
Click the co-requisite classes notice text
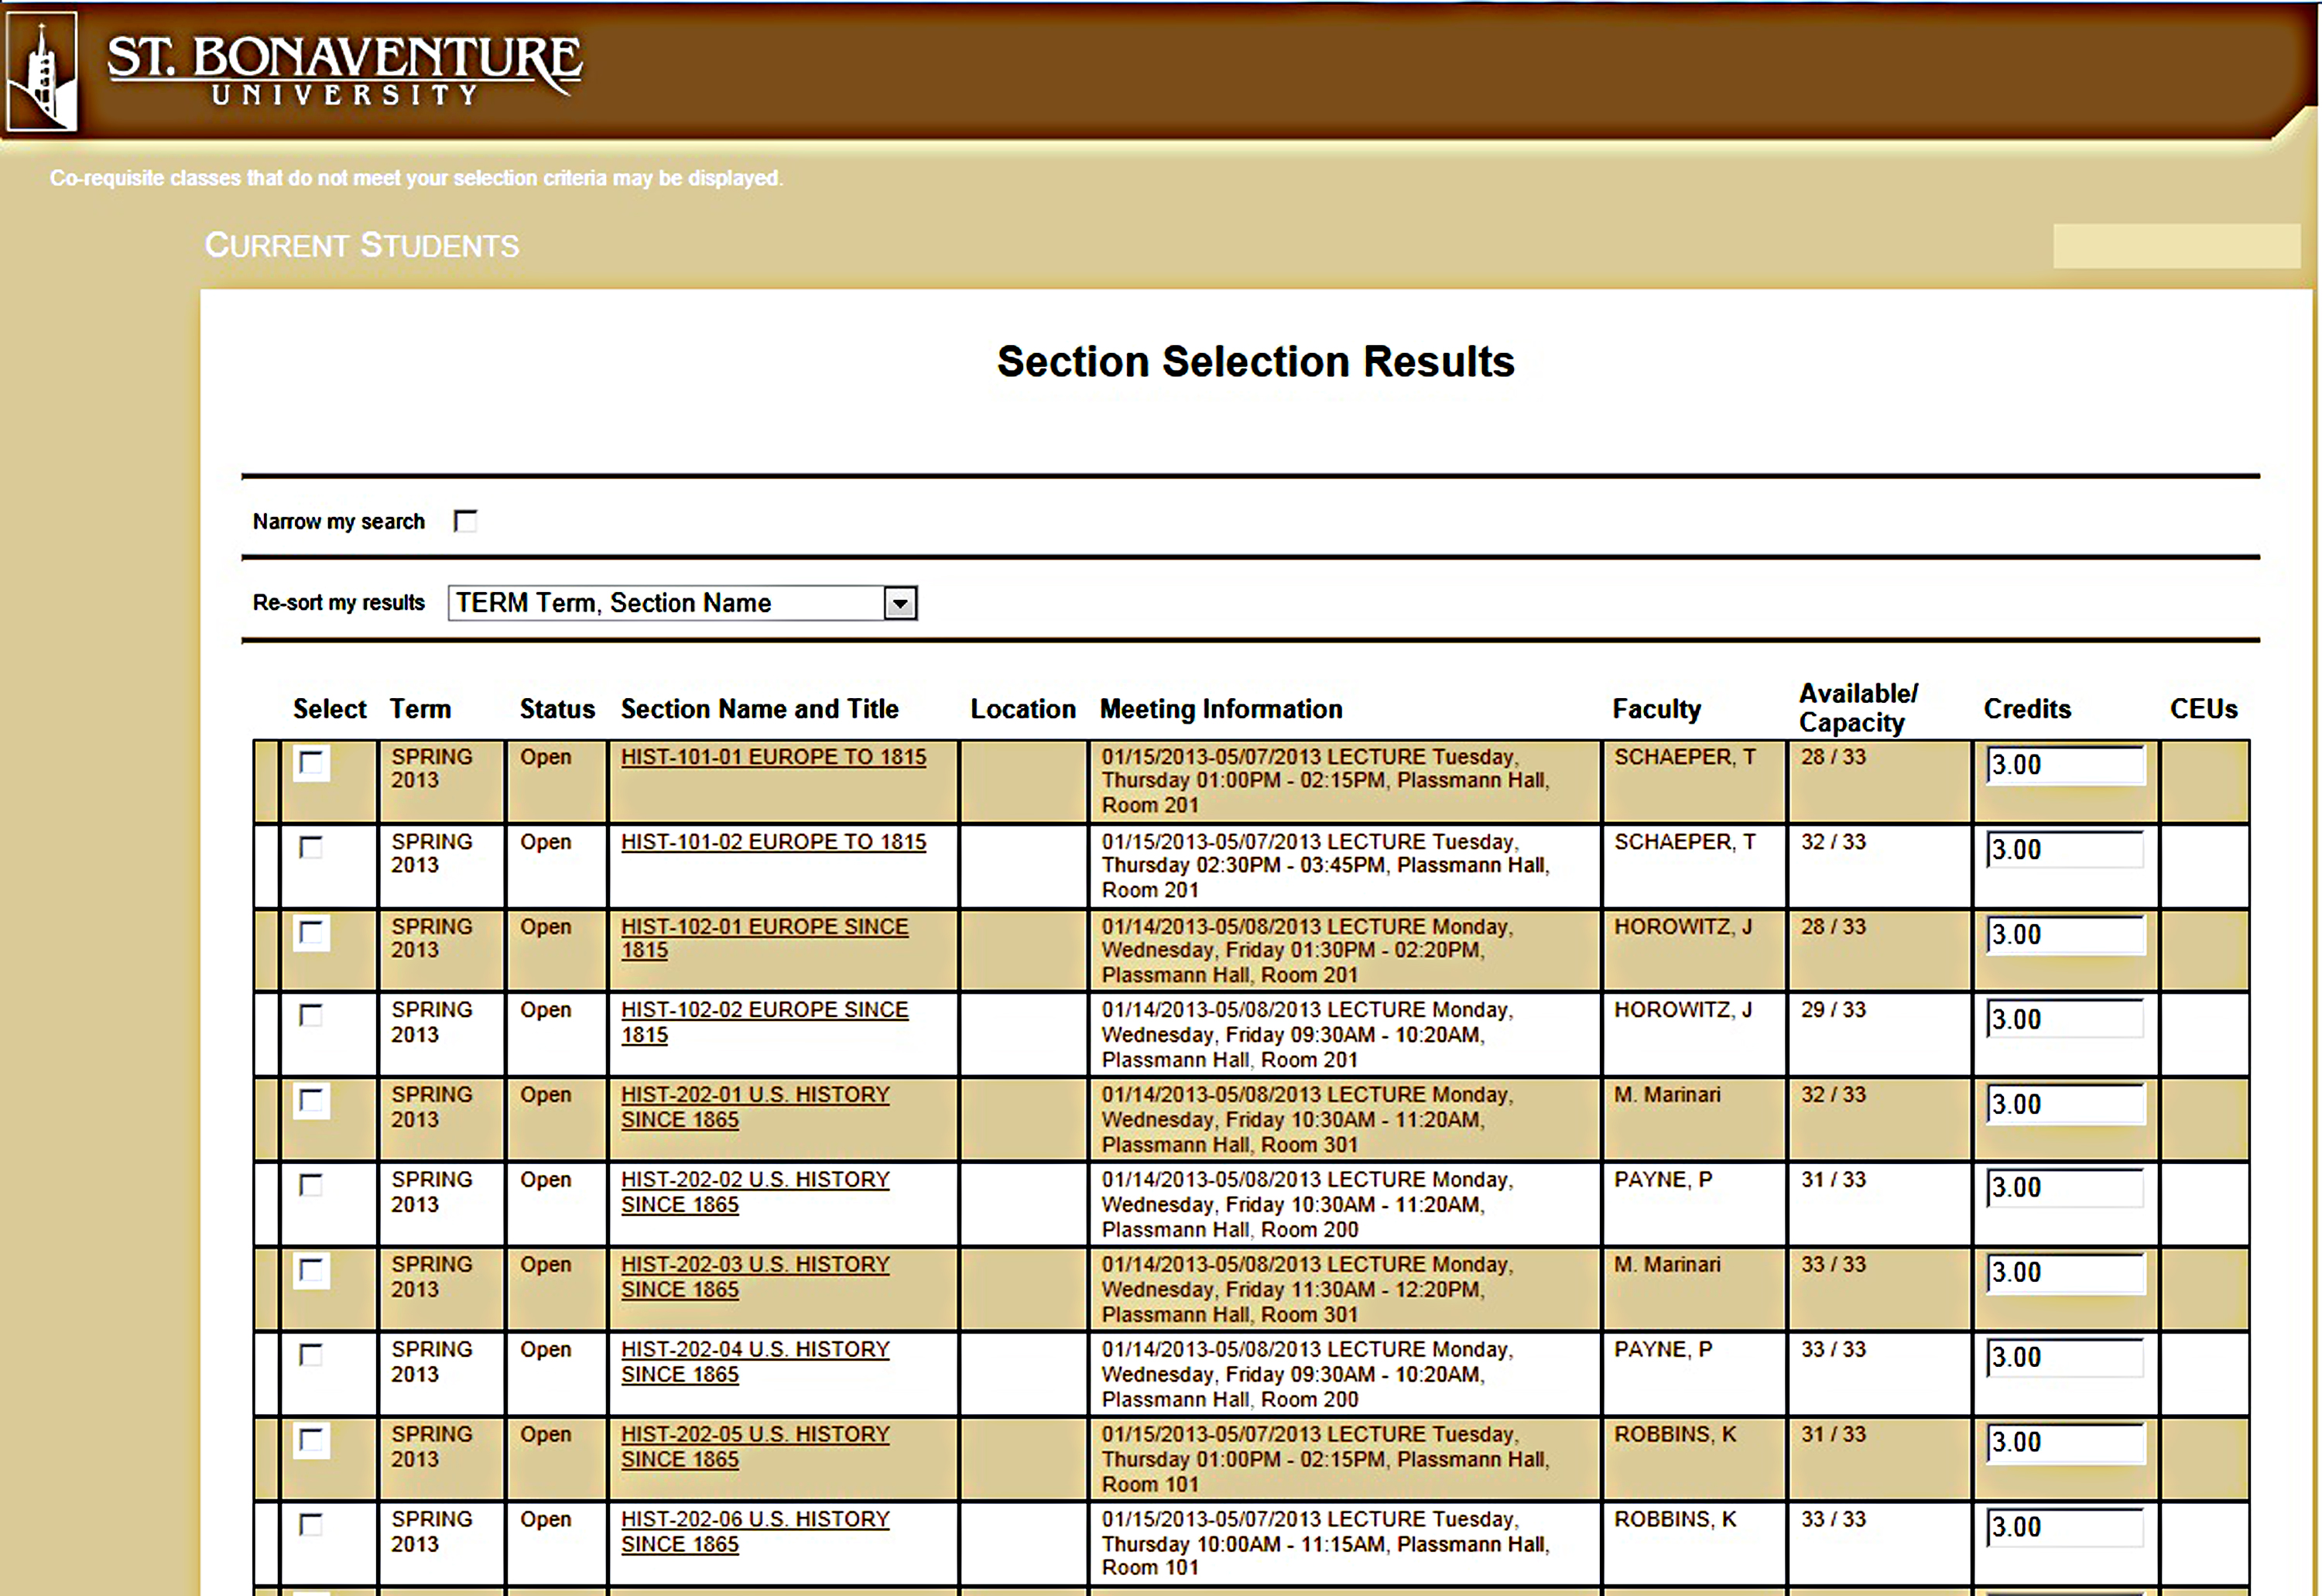coord(417,178)
